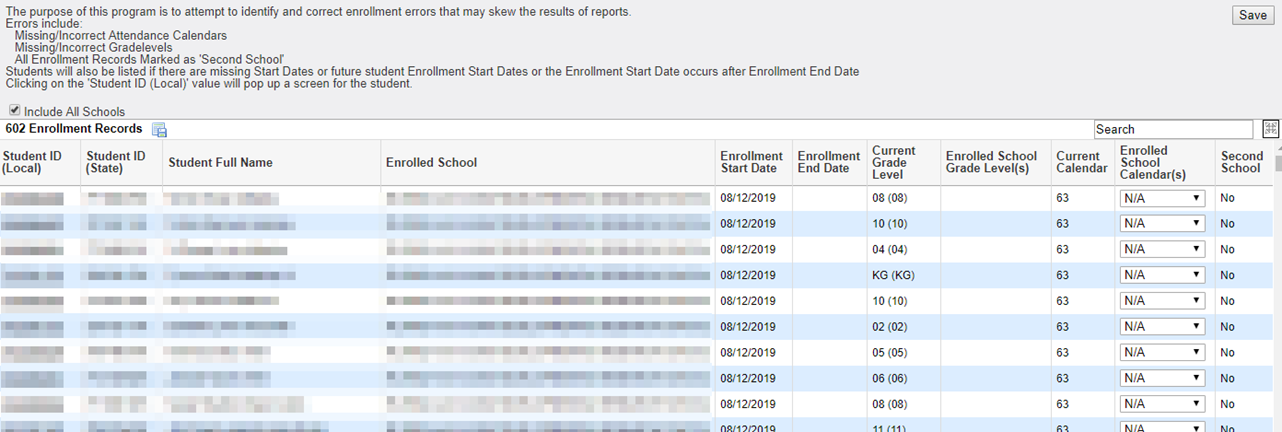Click the Student ID (Local) column header
The image size is (1282, 432).
point(30,163)
